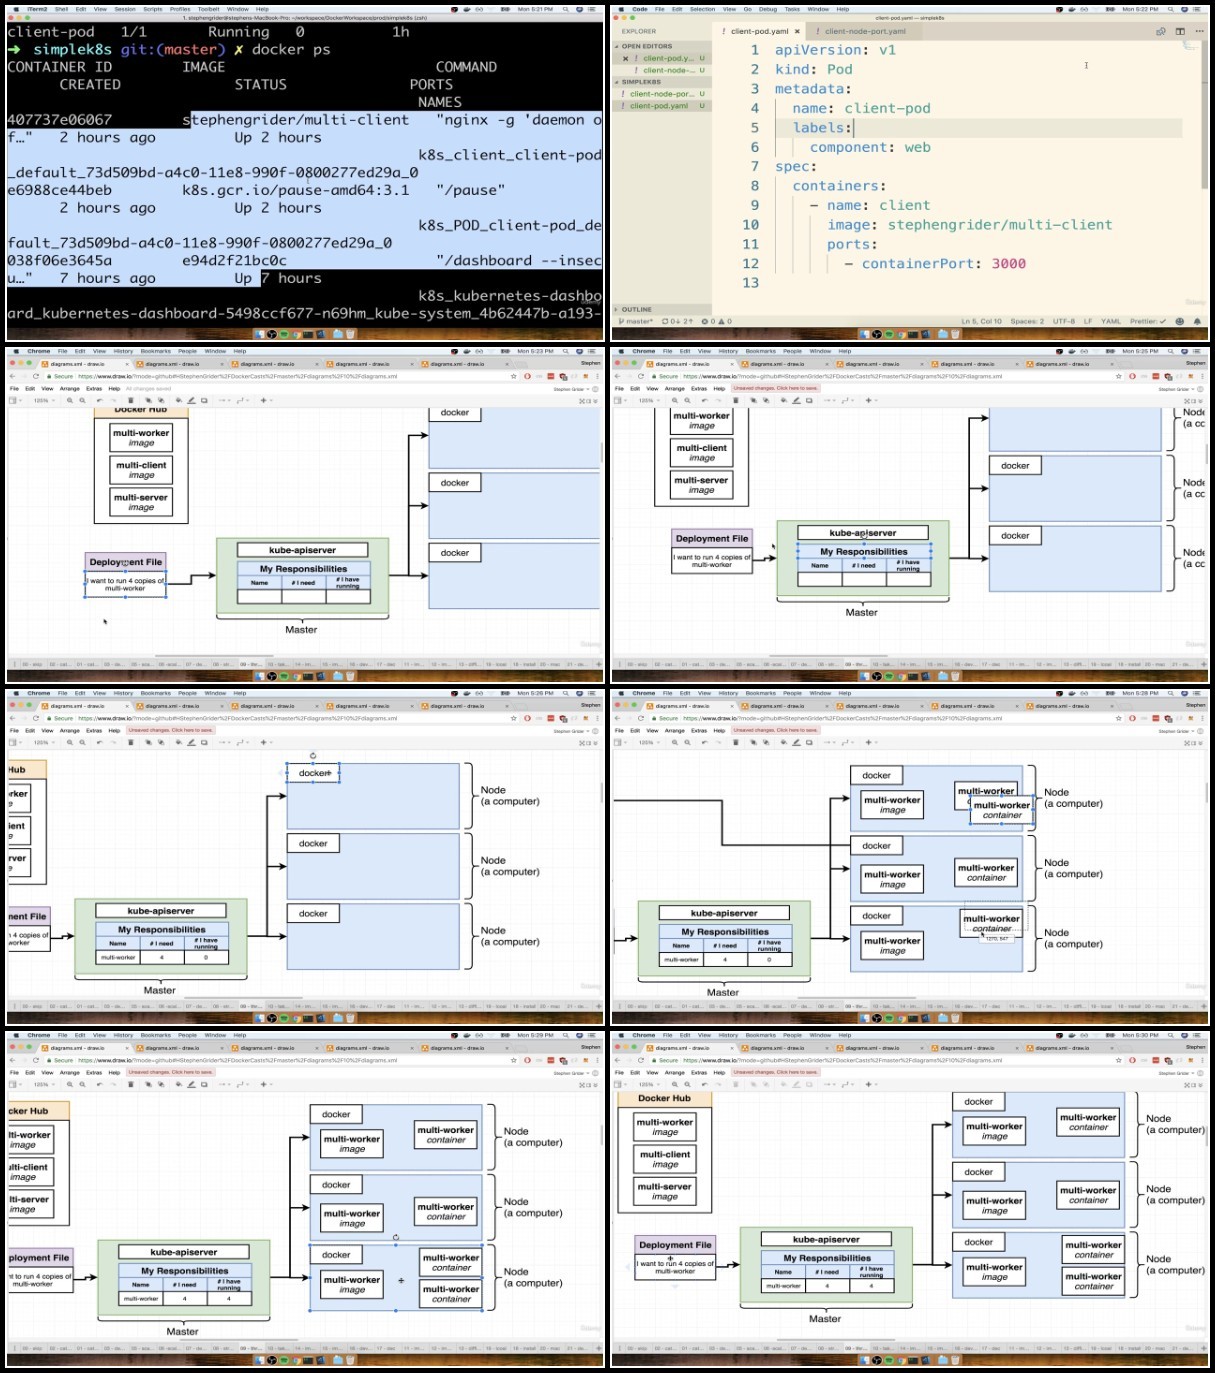Click bookmark star in 'All changes saved' draw.io Chrome window

(514, 377)
